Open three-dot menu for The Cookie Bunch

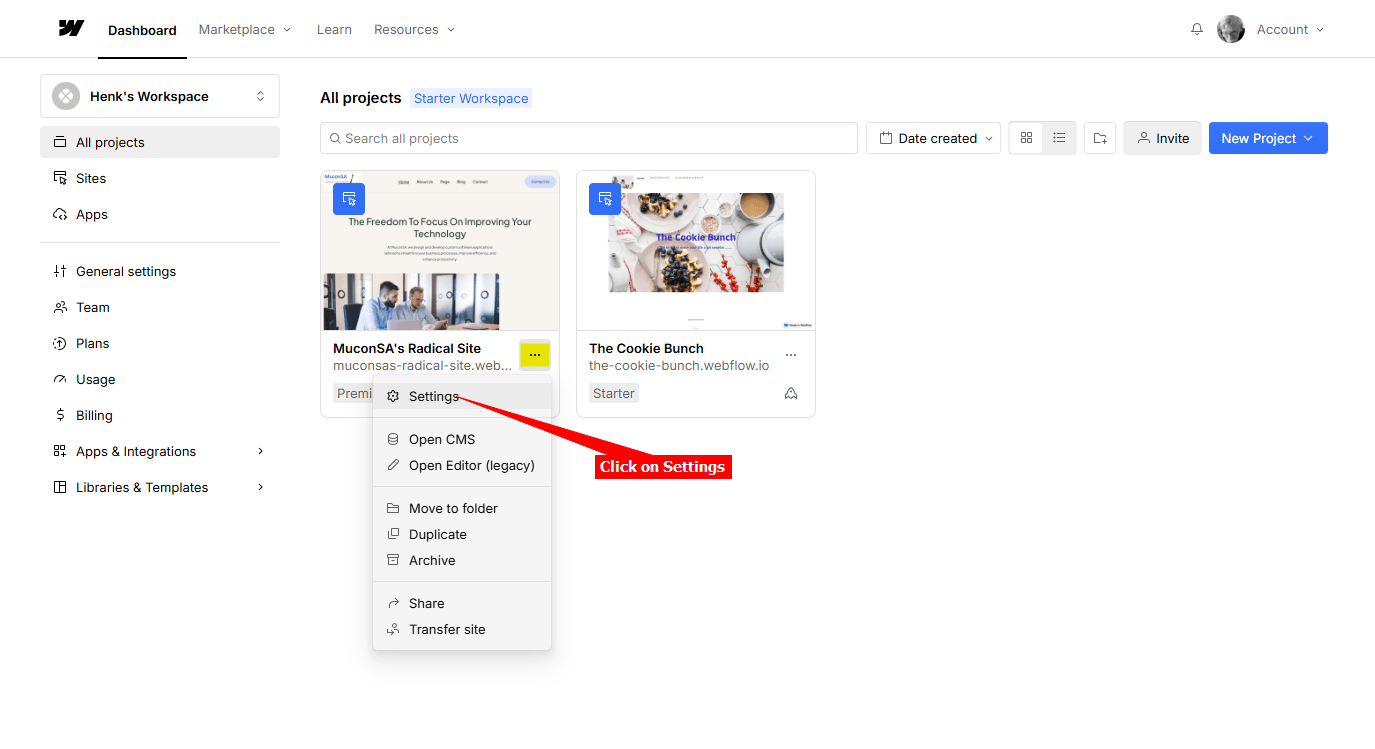pyautogui.click(x=791, y=355)
